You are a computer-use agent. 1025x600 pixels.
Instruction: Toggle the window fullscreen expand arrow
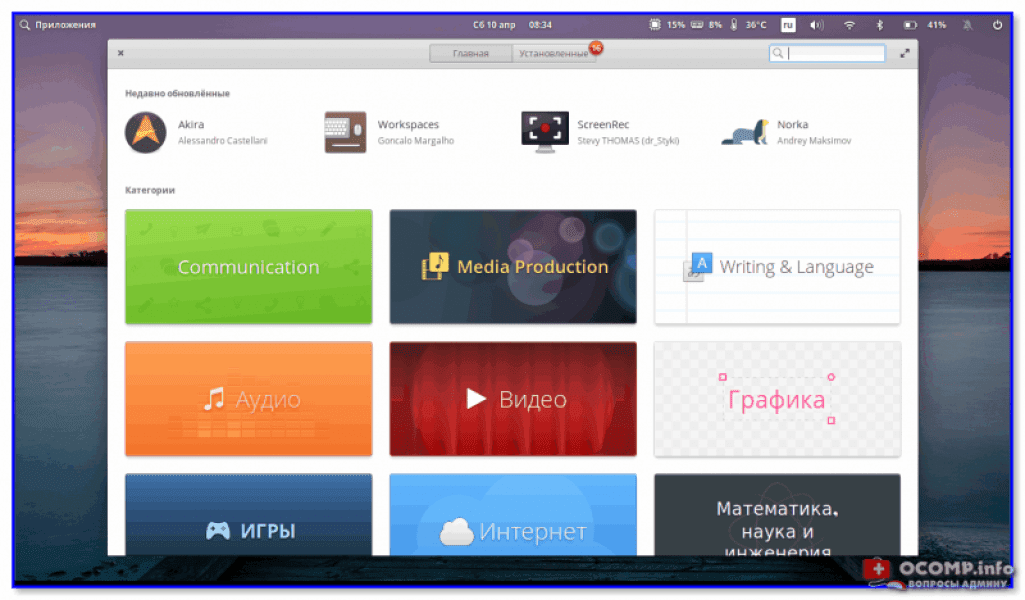click(x=905, y=52)
